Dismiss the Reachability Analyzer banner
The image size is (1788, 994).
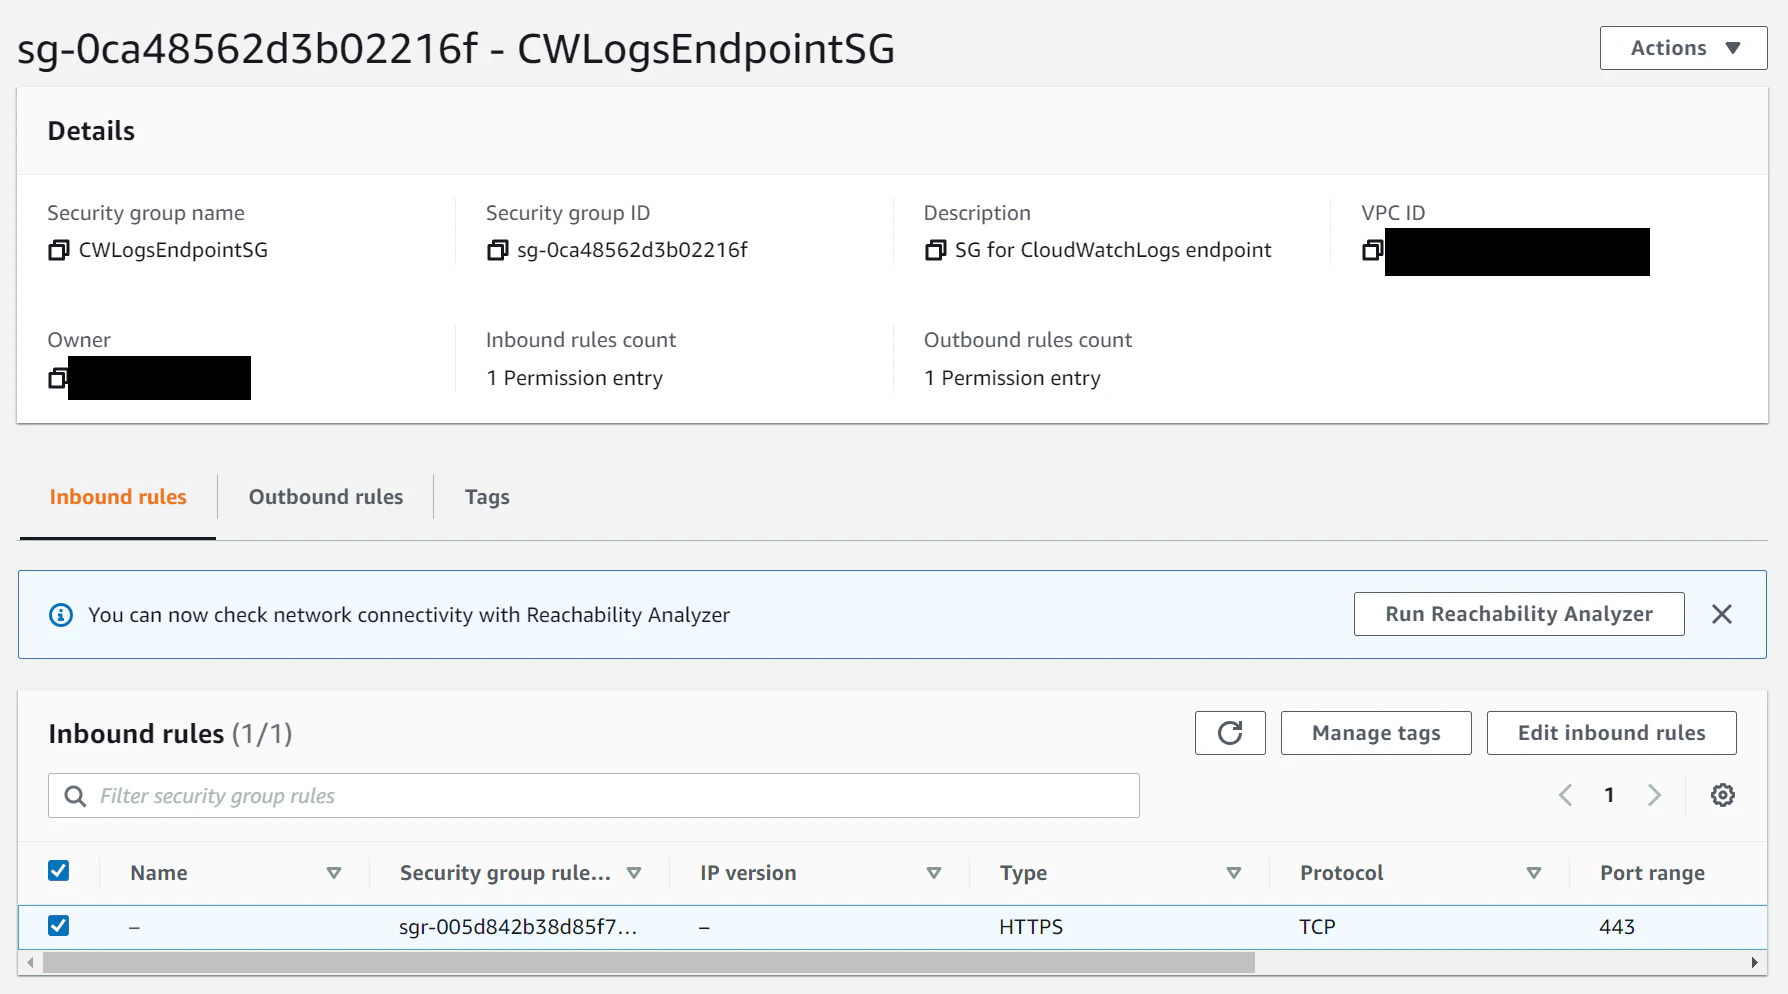pyautogui.click(x=1721, y=614)
